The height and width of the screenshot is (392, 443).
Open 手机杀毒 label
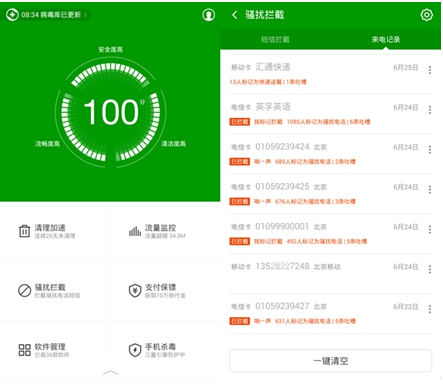pyautogui.click(x=160, y=347)
